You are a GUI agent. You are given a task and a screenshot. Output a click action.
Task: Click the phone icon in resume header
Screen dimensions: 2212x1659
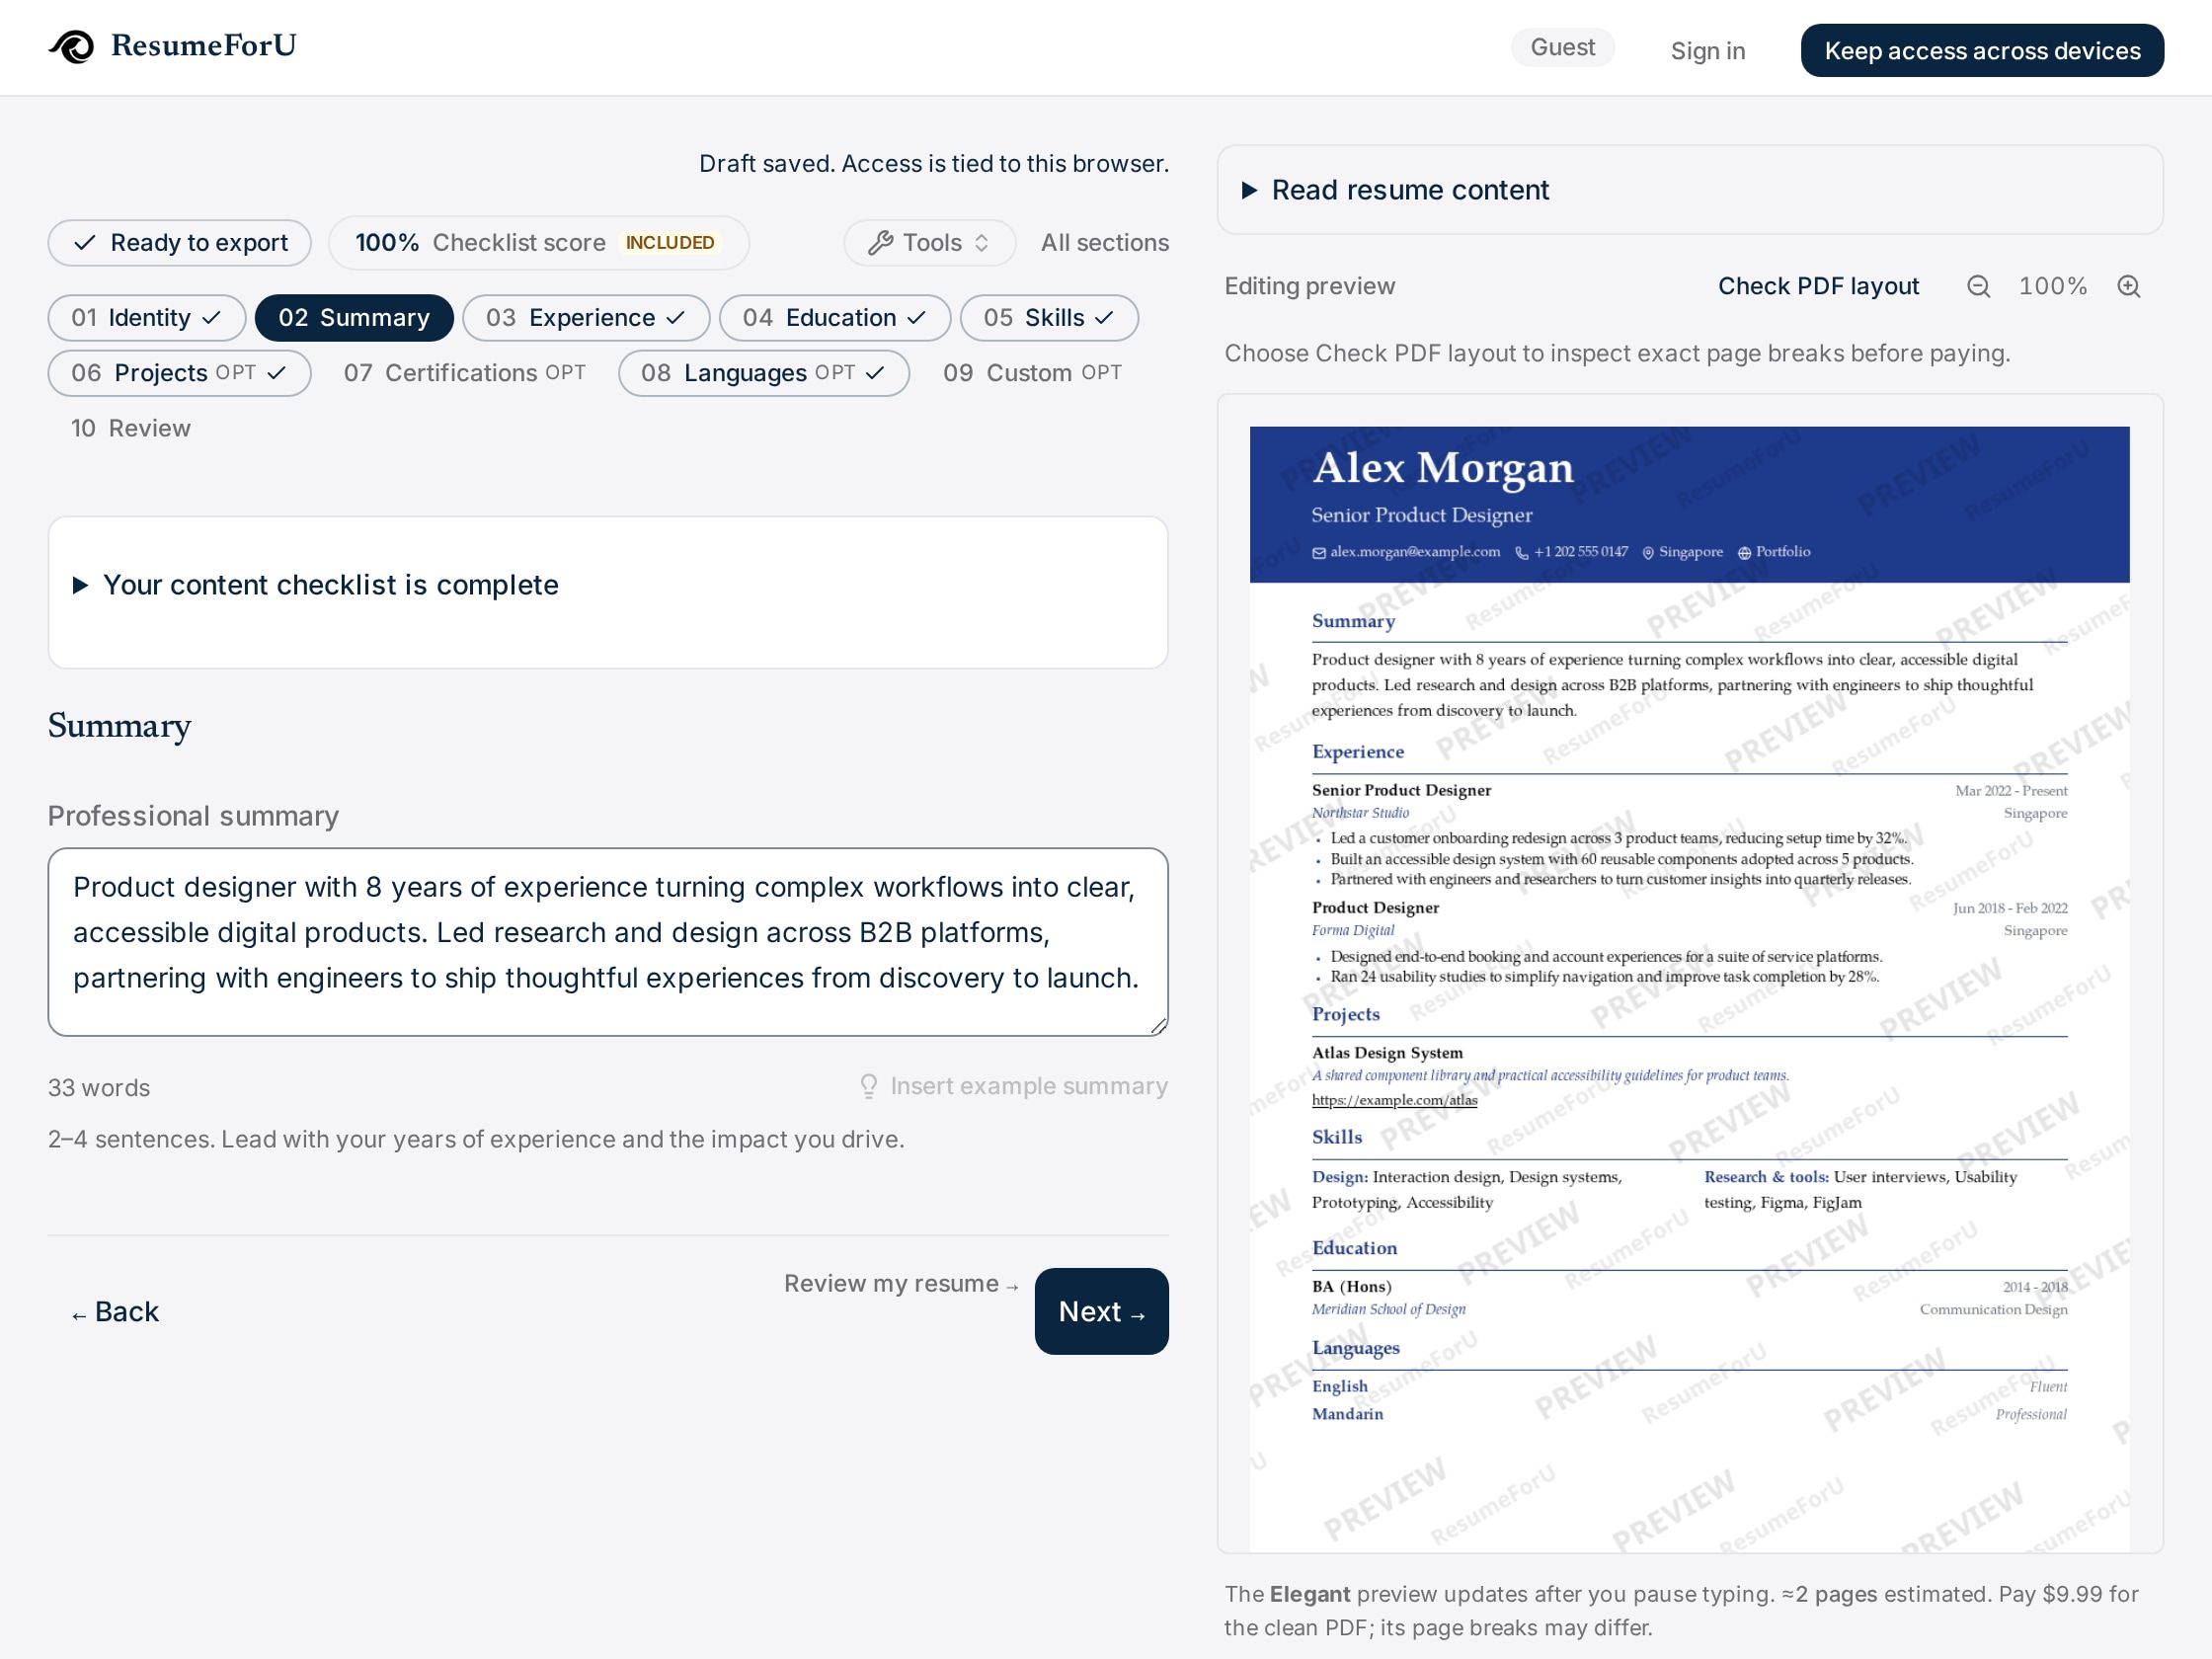(1521, 553)
